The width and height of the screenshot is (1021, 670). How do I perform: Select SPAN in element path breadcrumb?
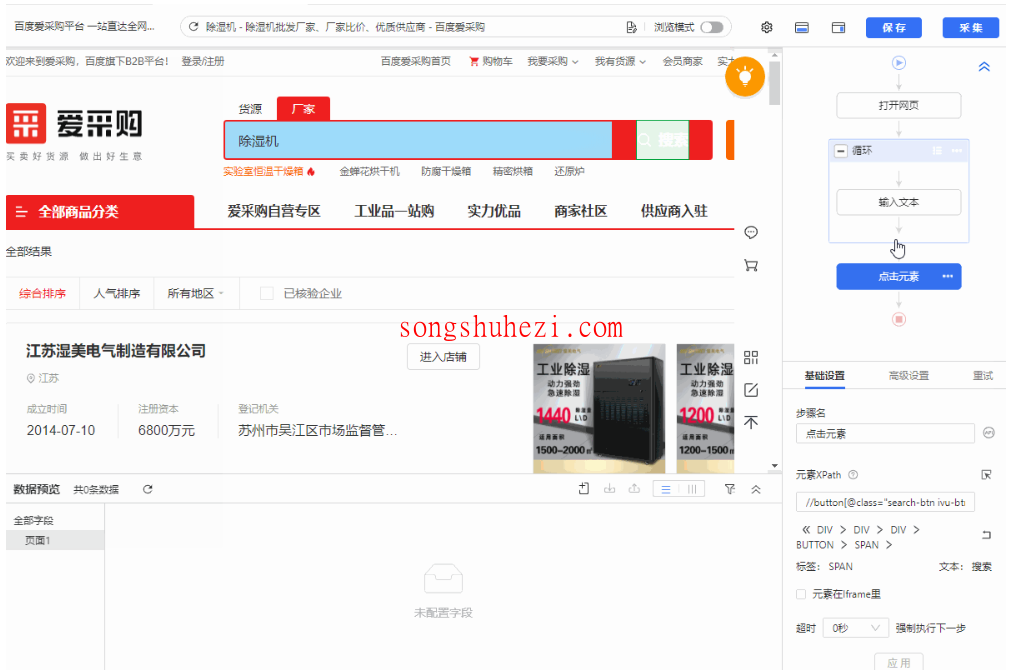pyautogui.click(x=866, y=545)
